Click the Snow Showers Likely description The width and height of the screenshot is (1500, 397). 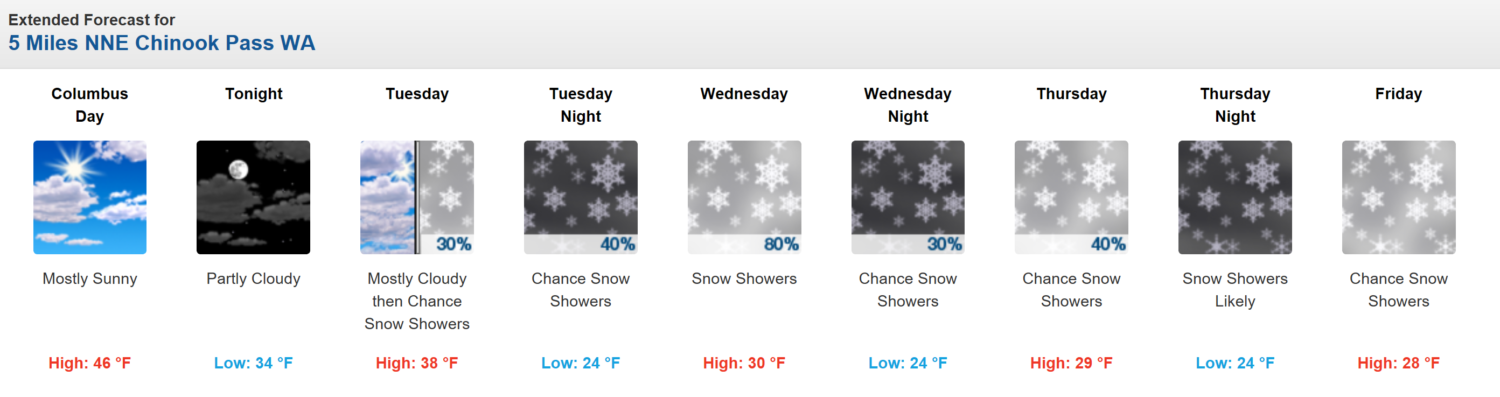pos(1235,290)
